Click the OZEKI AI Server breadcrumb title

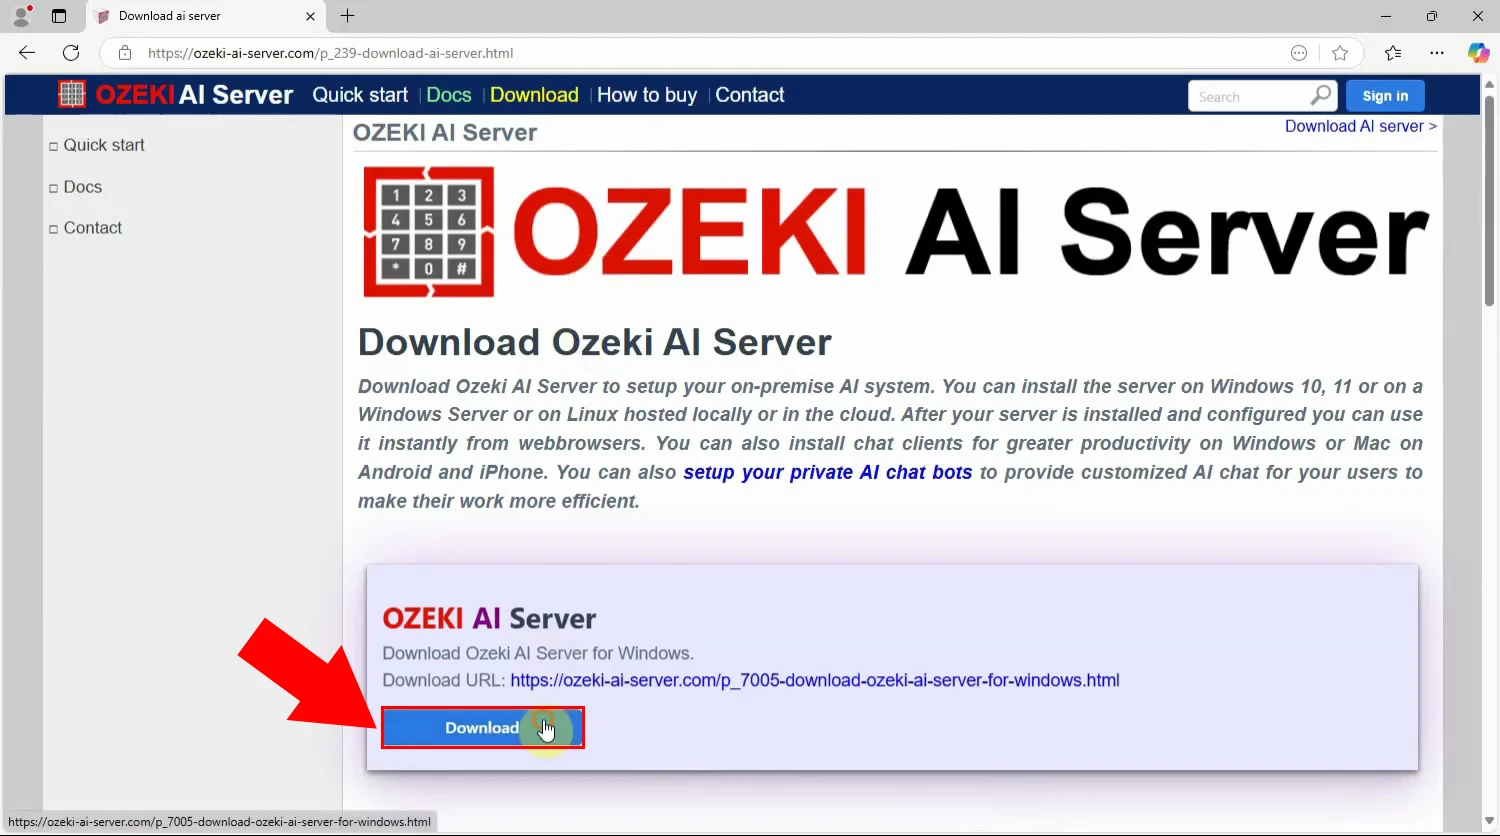[445, 132]
